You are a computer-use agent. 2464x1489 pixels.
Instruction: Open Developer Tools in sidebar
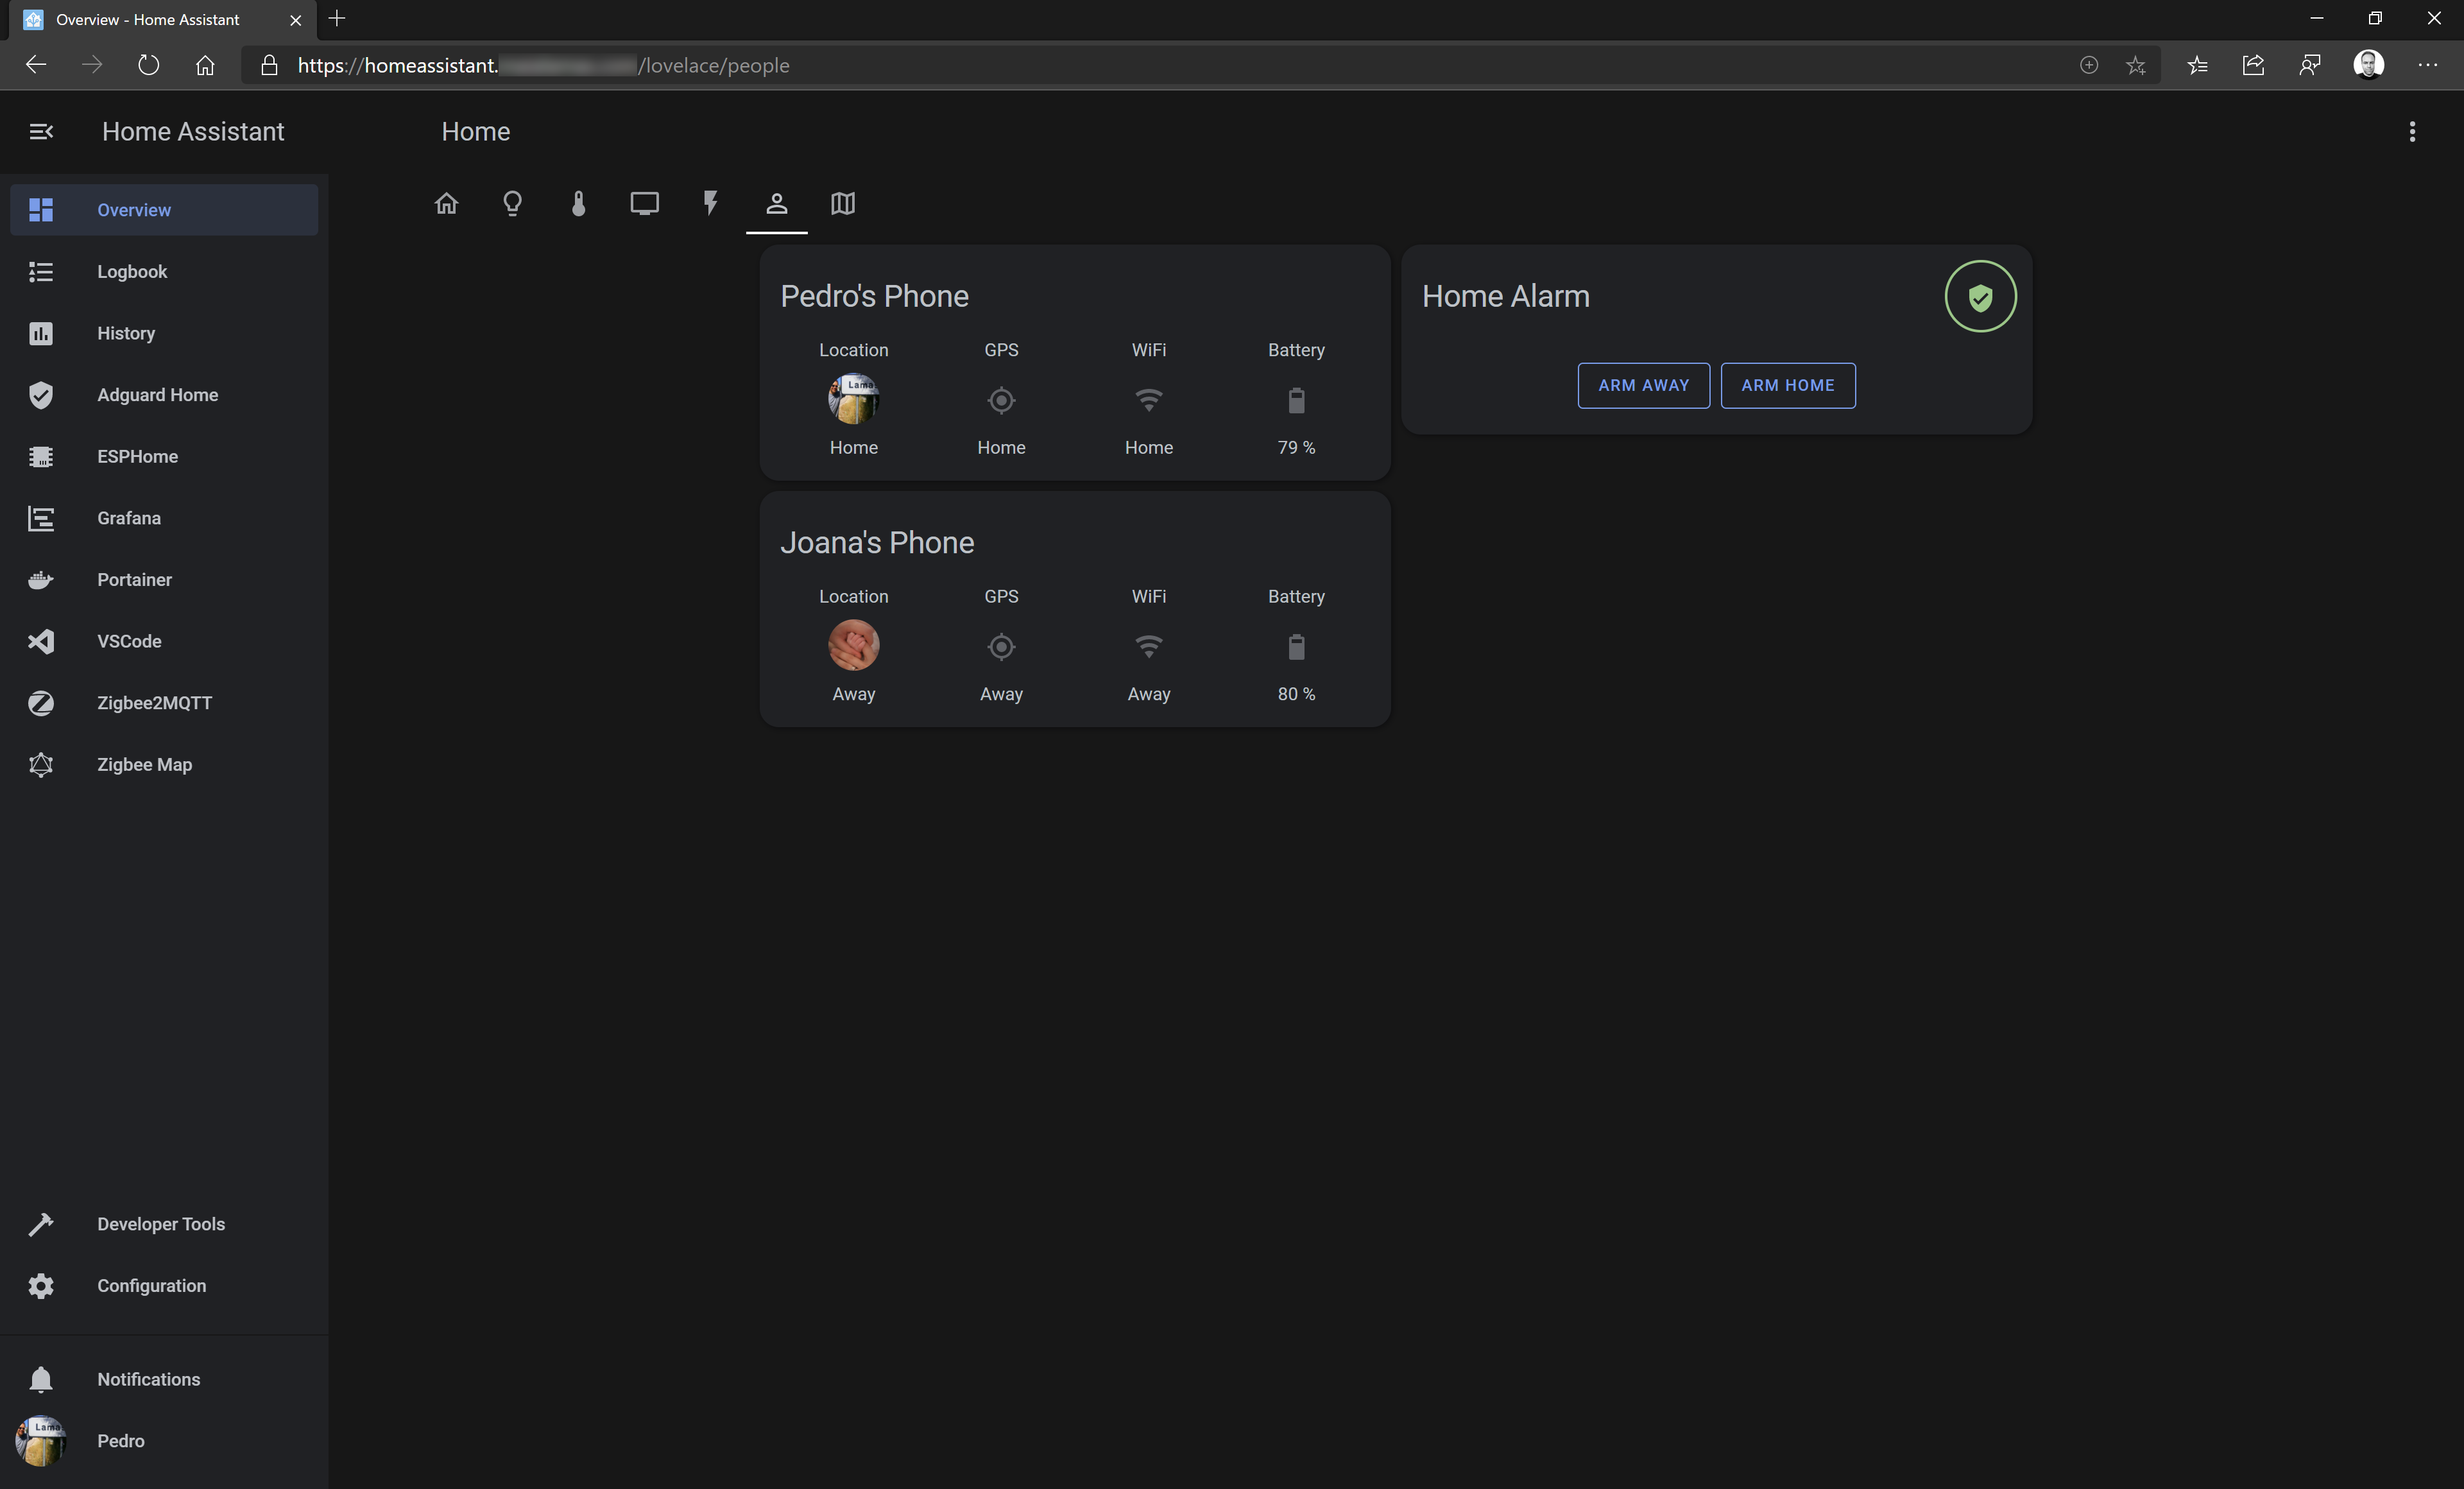point(160,1224)
